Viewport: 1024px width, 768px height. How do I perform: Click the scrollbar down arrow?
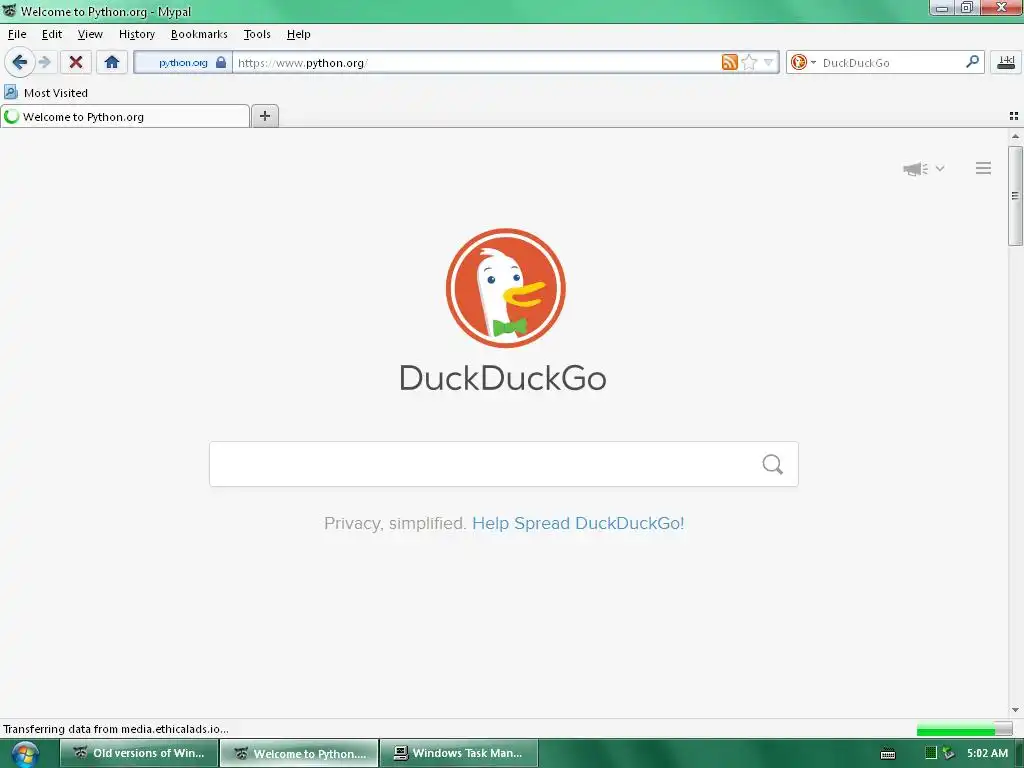click(x=1015, y=710)
